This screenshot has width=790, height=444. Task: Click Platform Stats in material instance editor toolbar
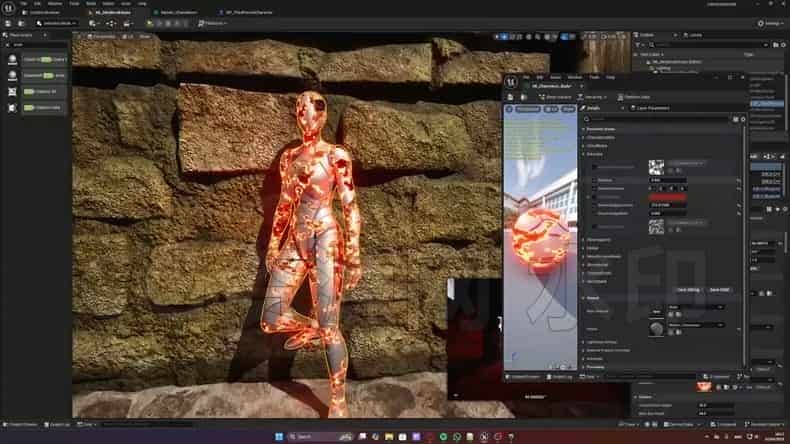(x=634, y=97)
